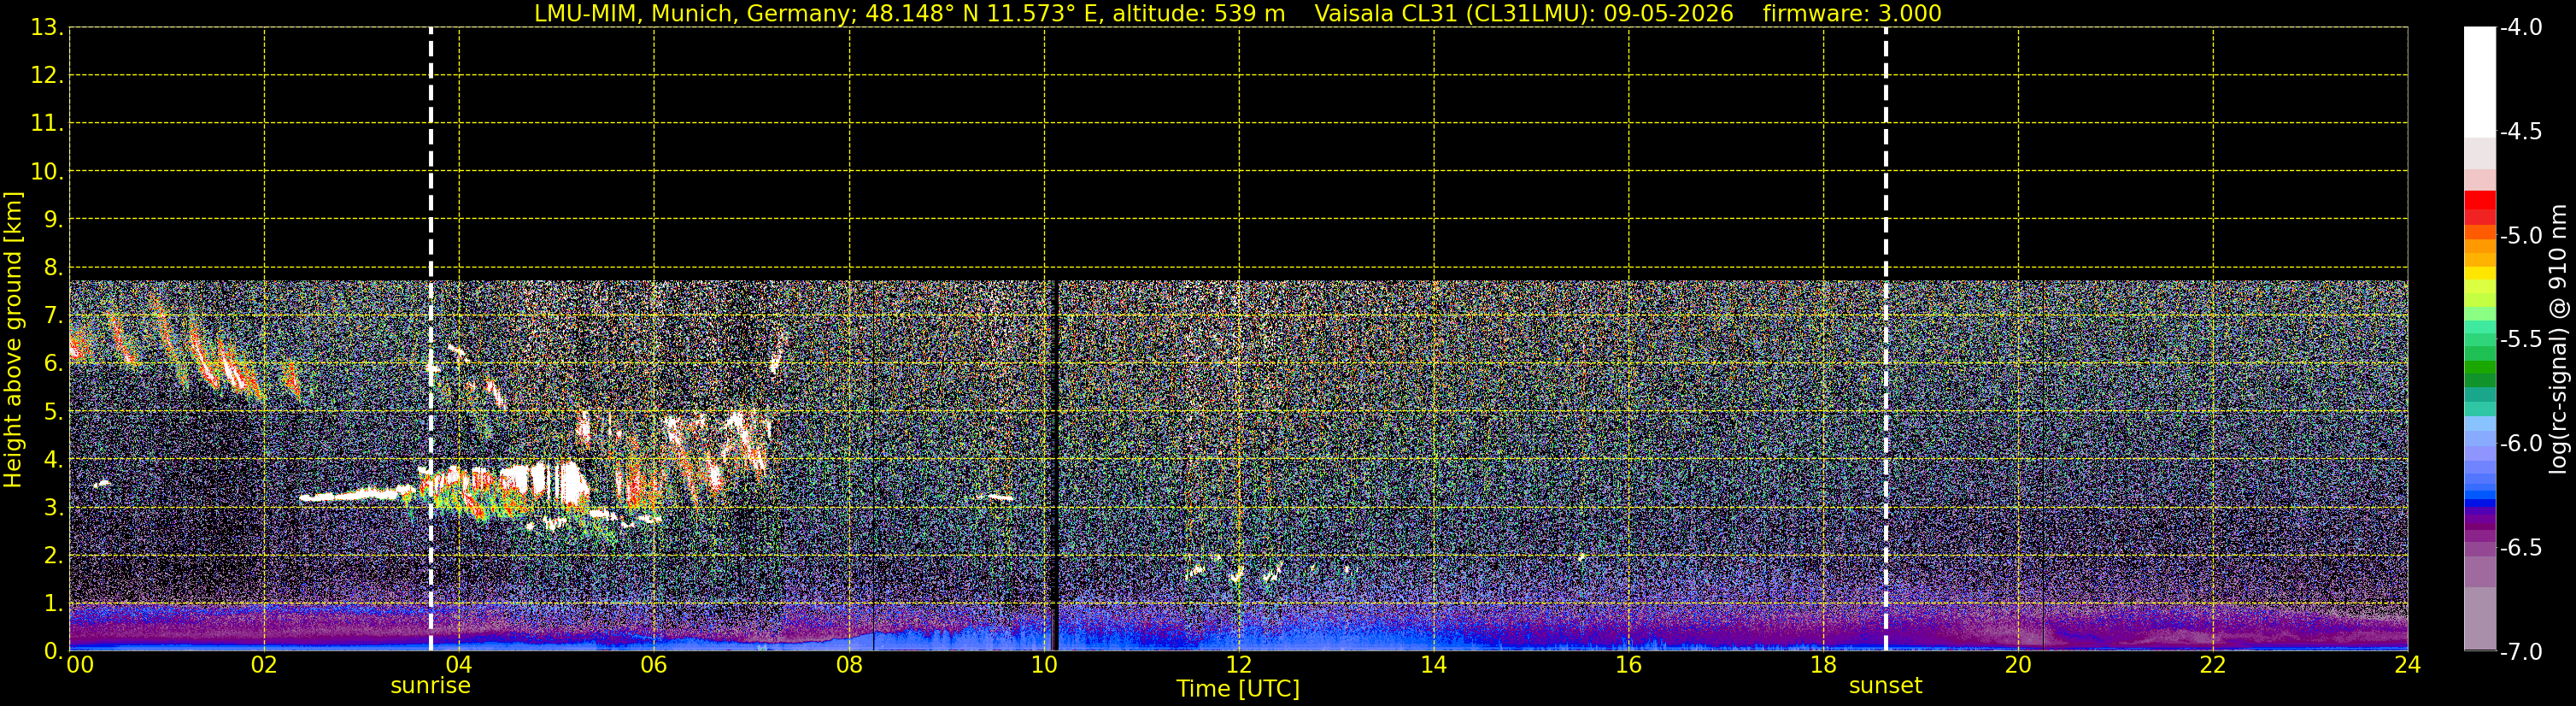
Task: Select the sunrise label below the axis
Action: pos(430,686)
